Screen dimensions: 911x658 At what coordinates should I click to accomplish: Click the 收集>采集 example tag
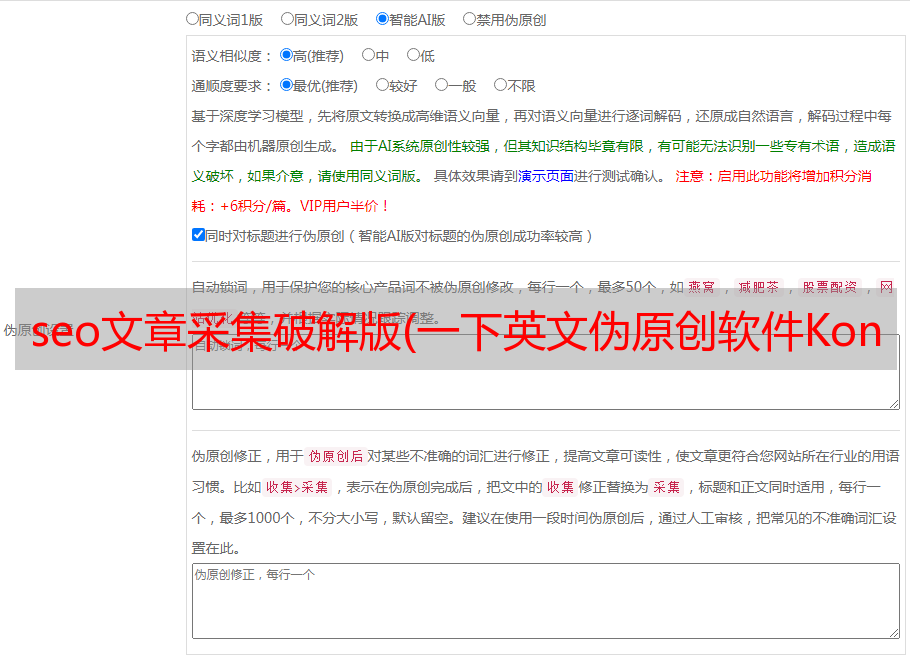click(x=297, y=487)
